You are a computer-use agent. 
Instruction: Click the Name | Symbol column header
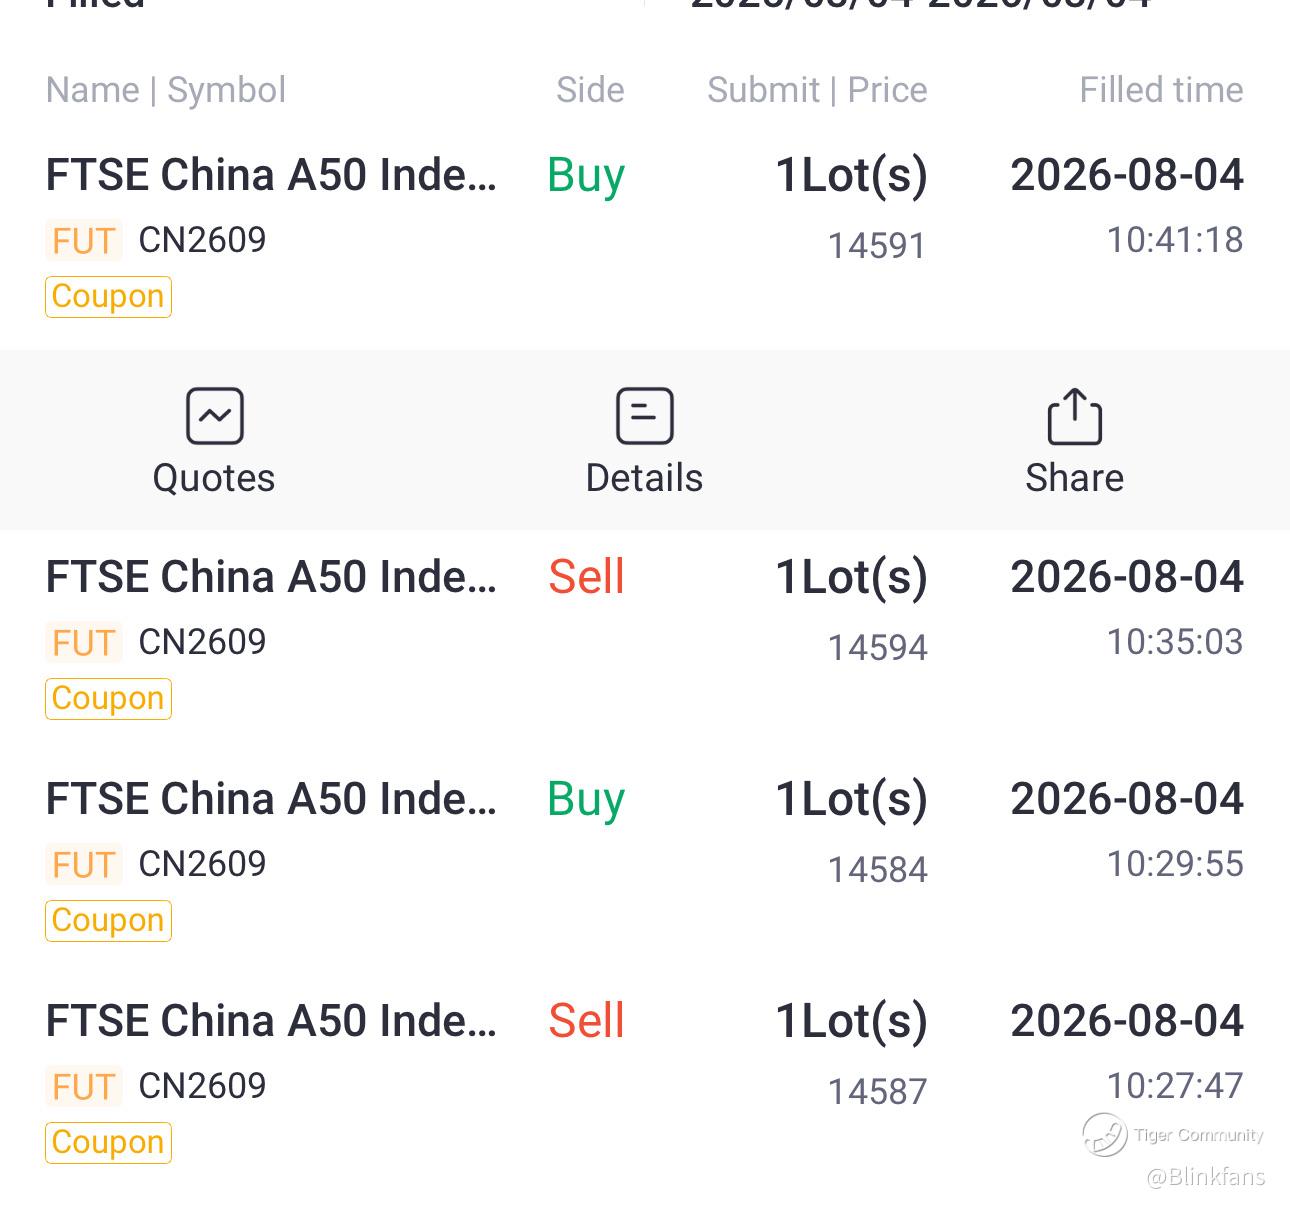point(166,90)
